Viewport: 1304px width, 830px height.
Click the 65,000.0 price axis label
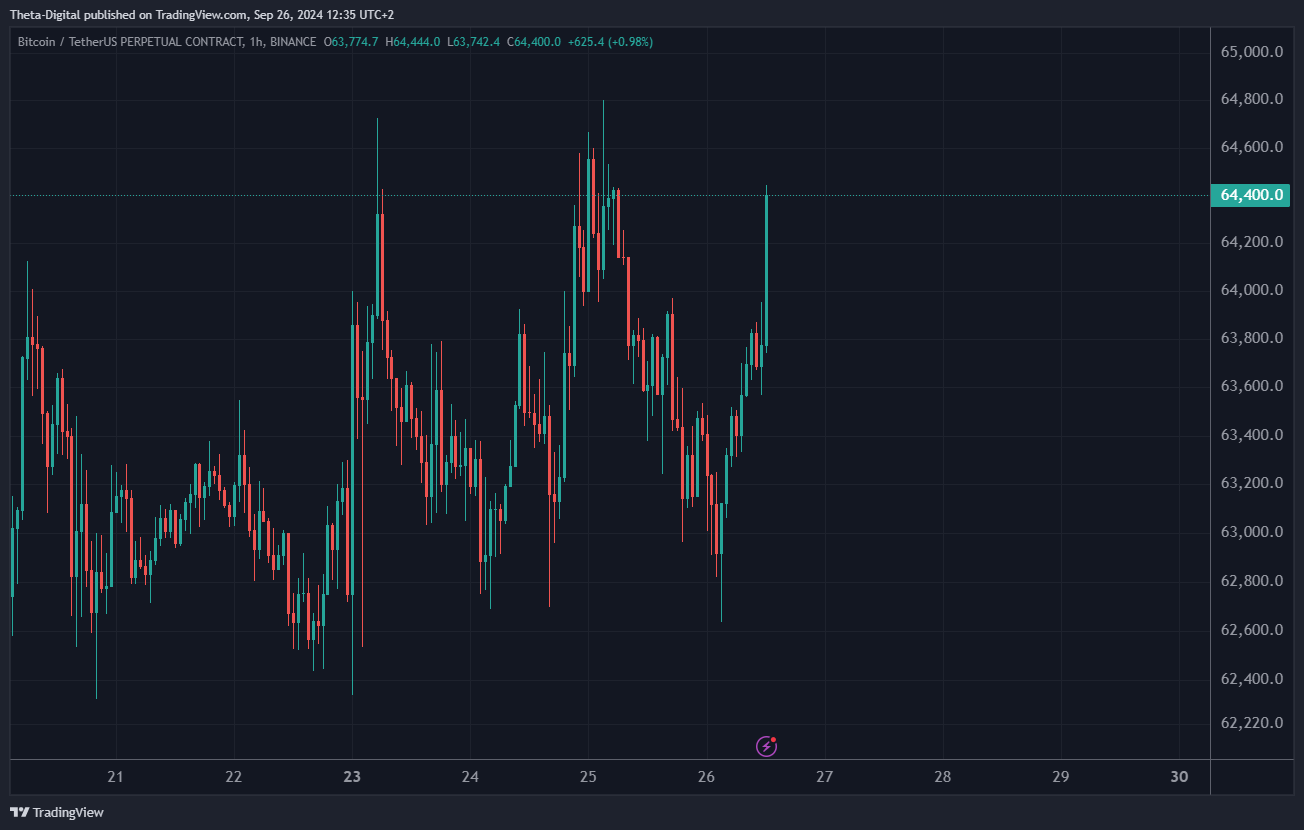(x=1251, y=51)
